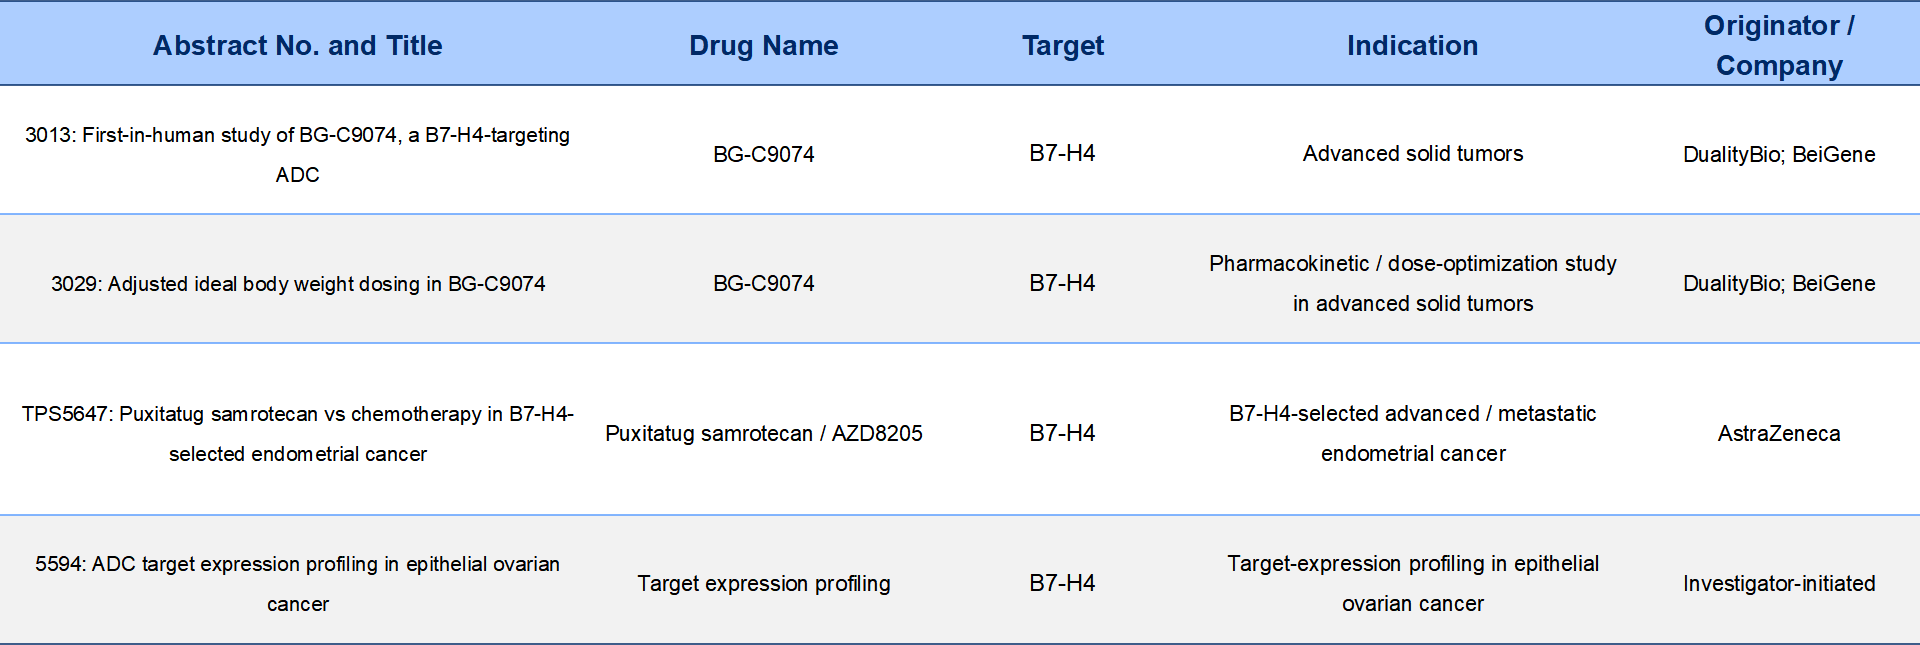This screenshot has height=645, width=1920.
Task: Select the 'Investigator-initiated' originator cell
Action: [1779, 583]
